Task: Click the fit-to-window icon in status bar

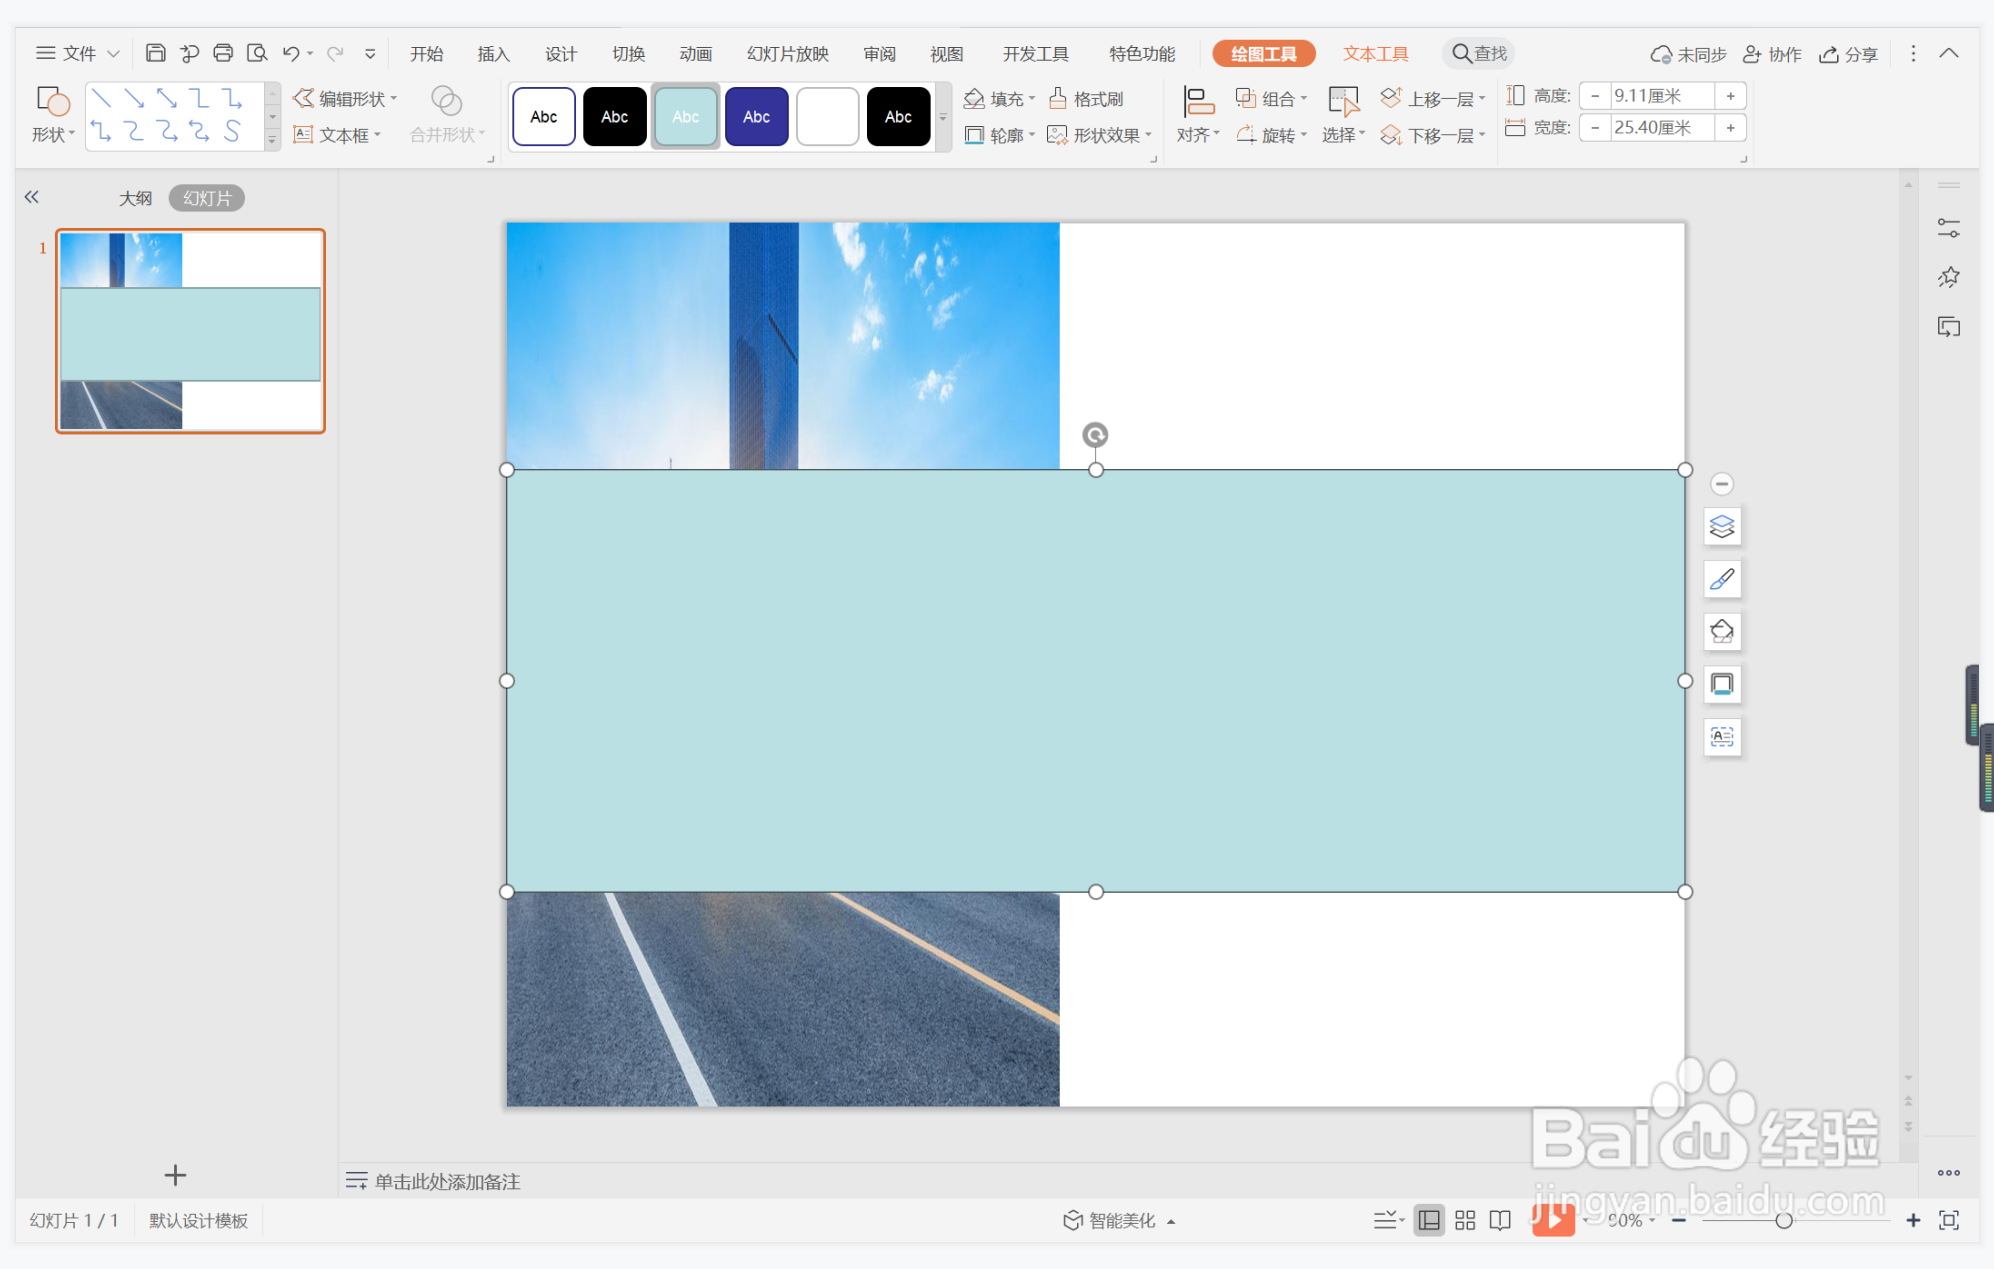Action: [x=1948, y=1220]
